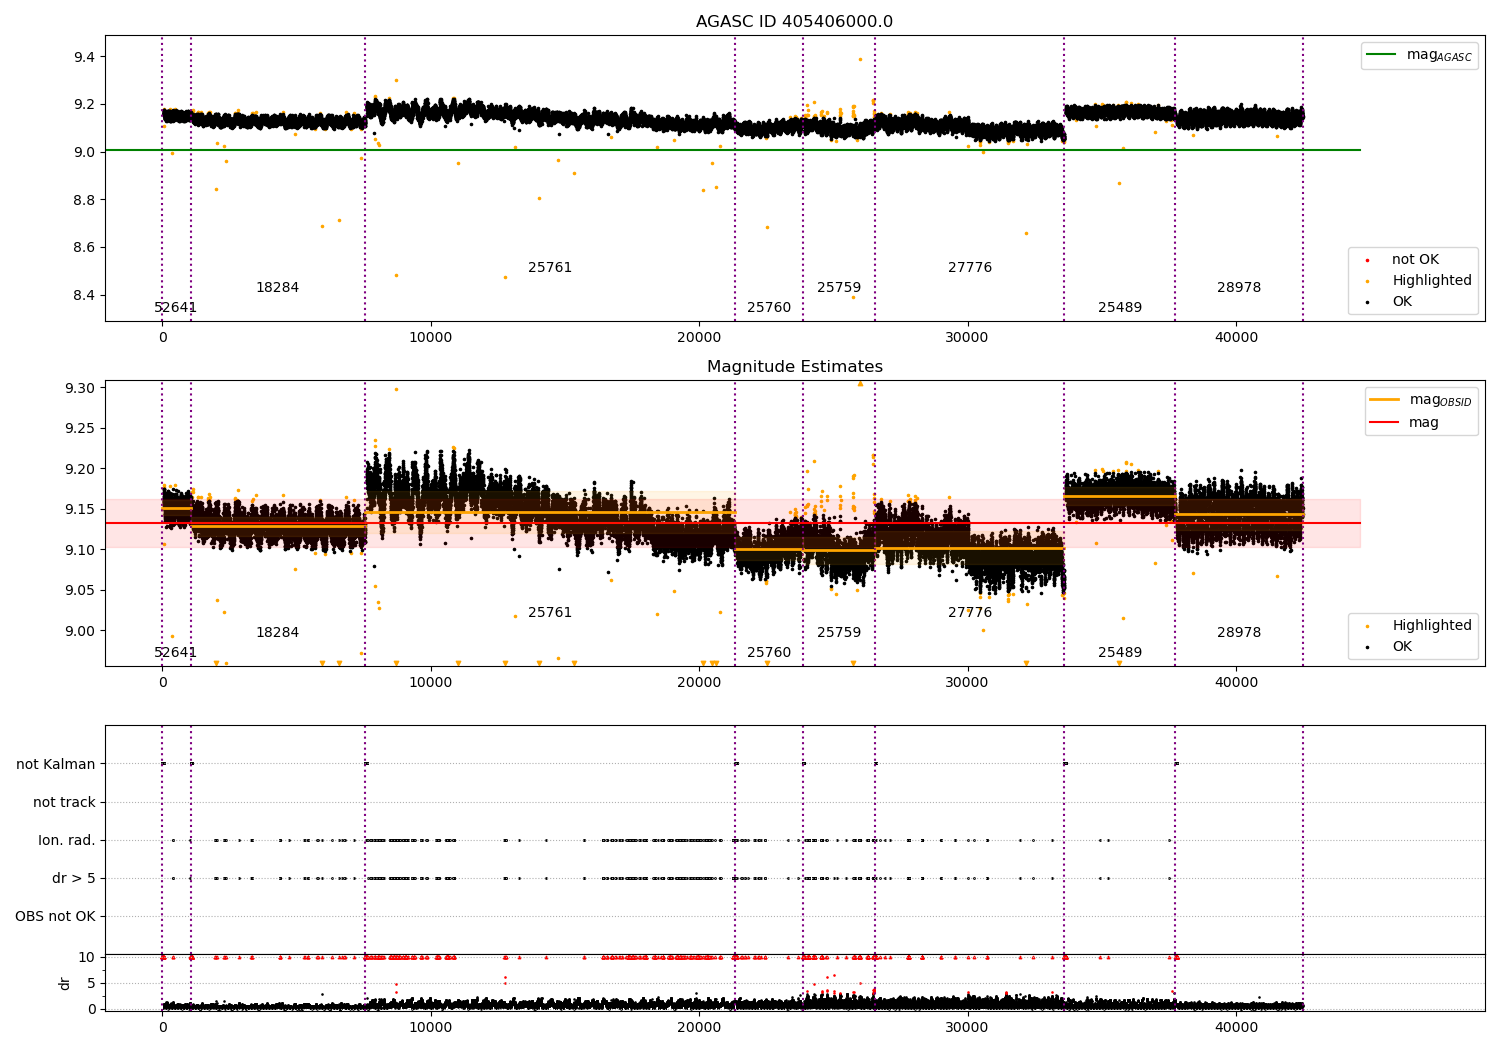
Task: Click obsid 25760 in Magnitude Estimates plot
Action: point(769,653)
